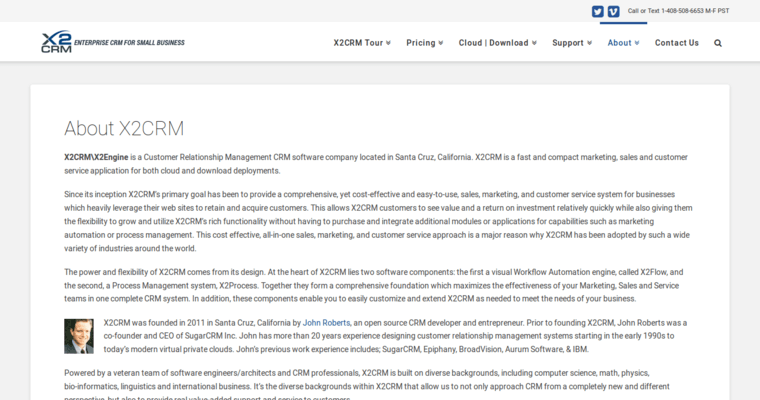Click the X2CRM logo

click(56, 42)
